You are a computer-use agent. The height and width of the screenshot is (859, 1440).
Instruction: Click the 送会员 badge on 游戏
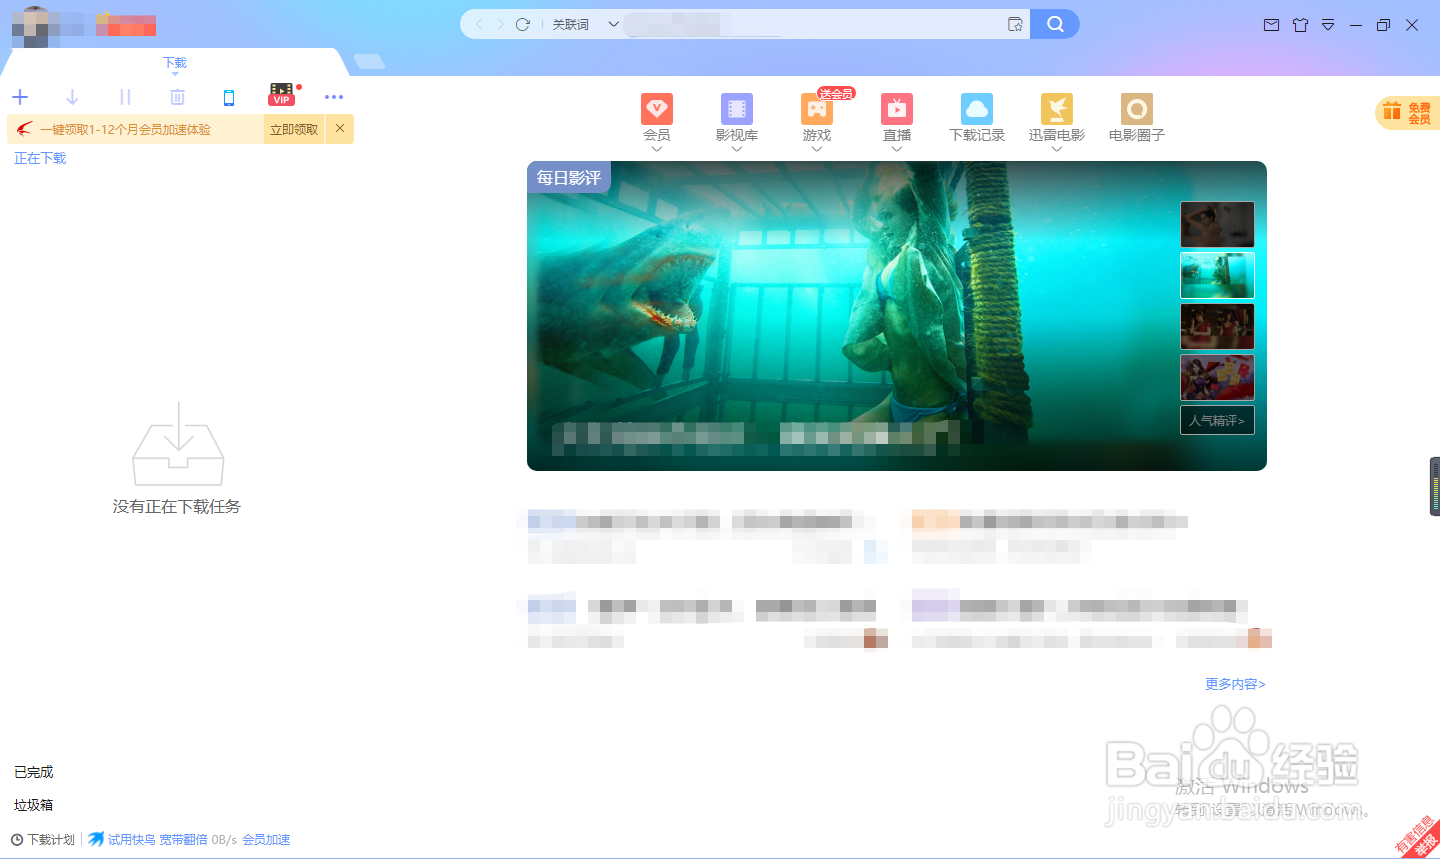pyautogui.click(x=836, y=93)
